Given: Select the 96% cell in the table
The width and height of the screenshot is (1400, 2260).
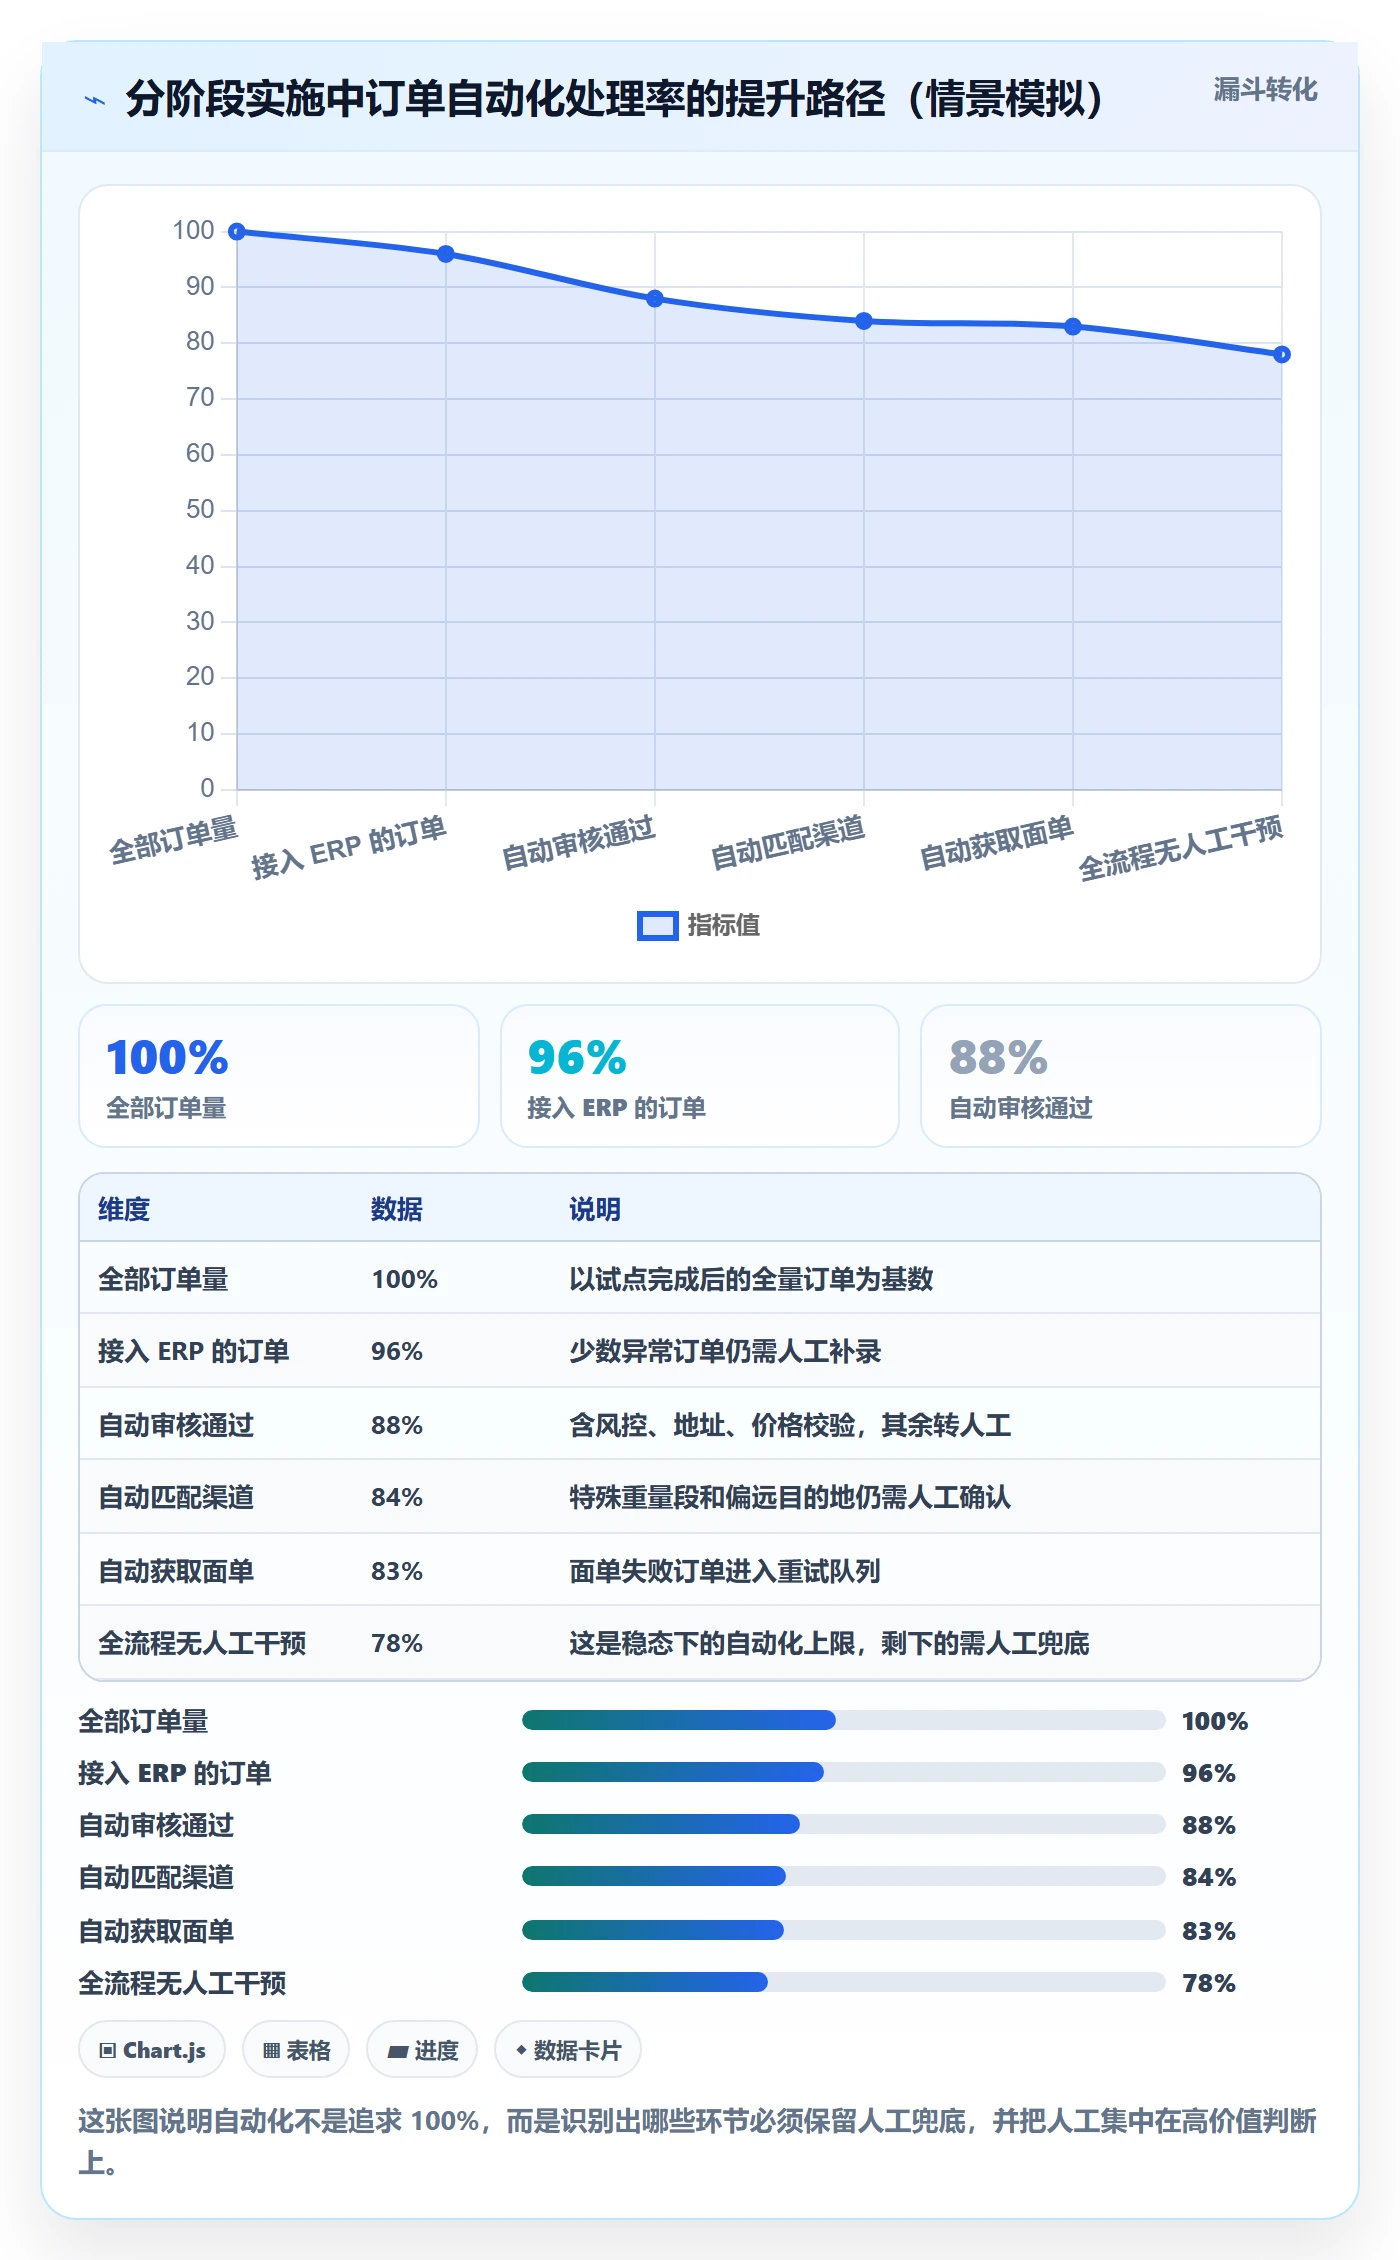Looking at the screenshot, I should click(397, 1352).
